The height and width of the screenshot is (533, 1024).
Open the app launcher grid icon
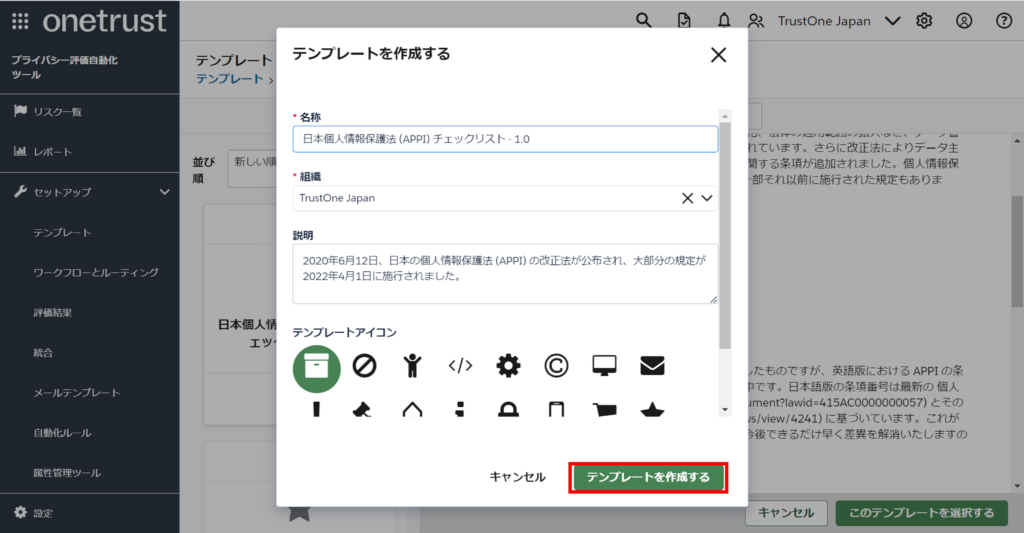point(20,22)
